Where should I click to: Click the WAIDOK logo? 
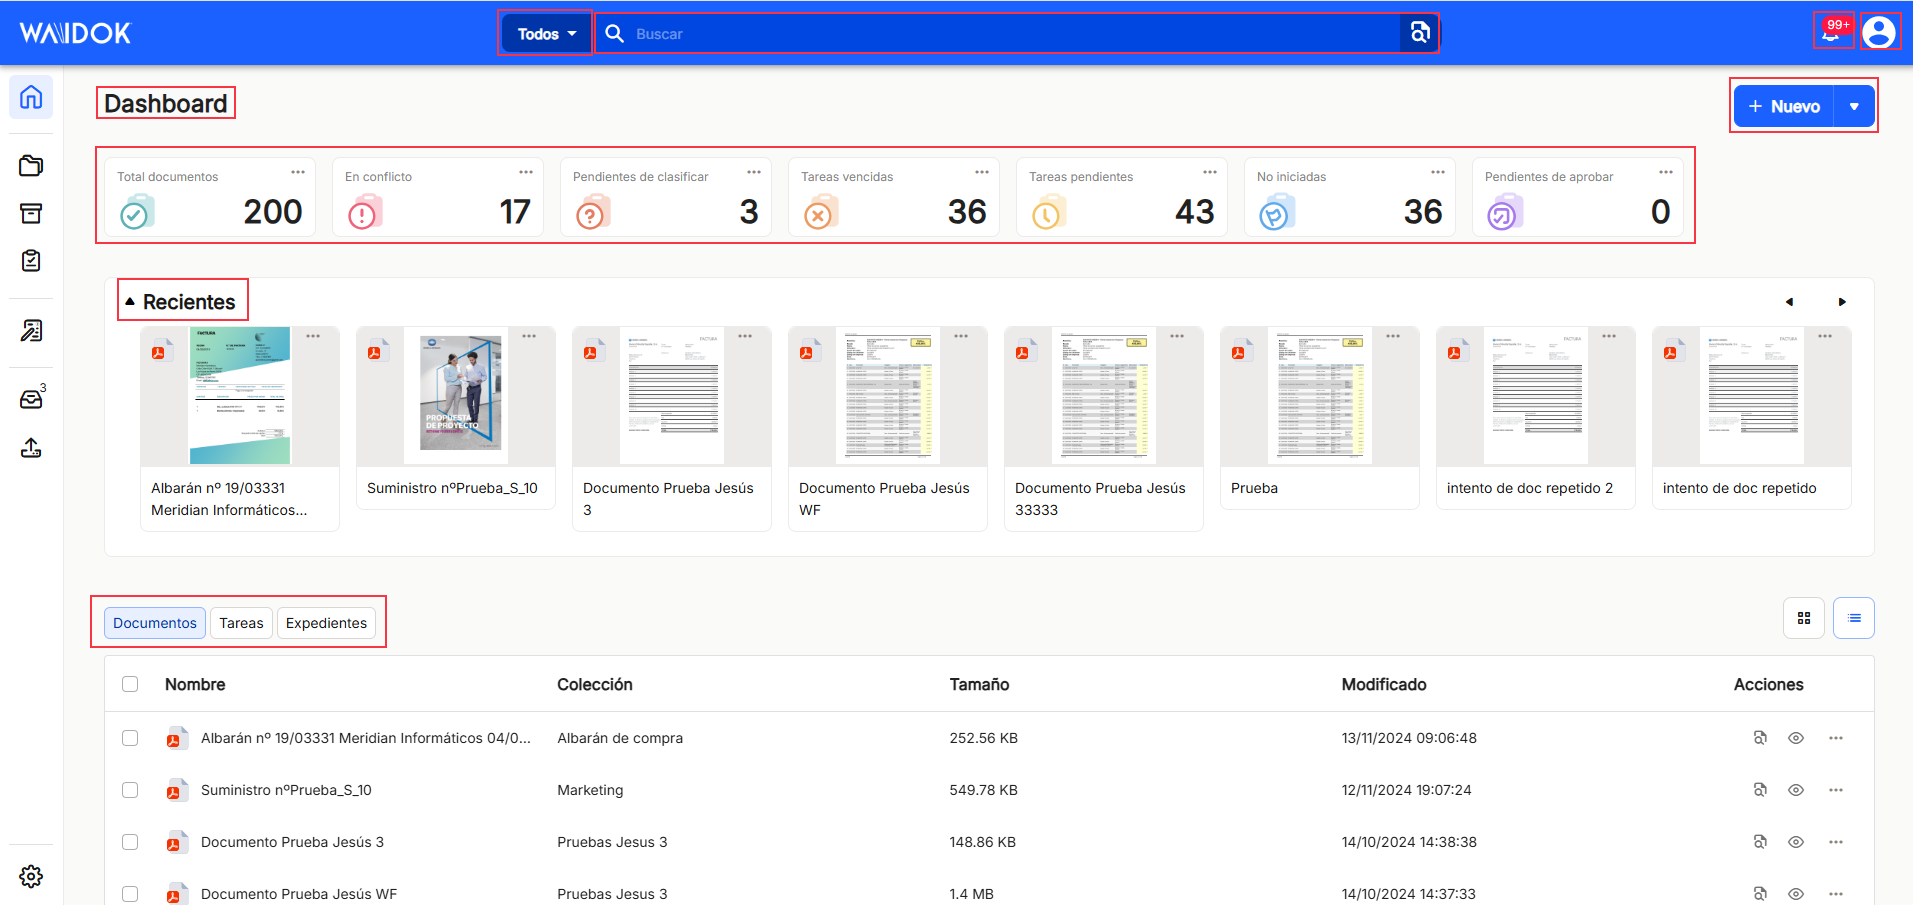[x=75, y=33]
